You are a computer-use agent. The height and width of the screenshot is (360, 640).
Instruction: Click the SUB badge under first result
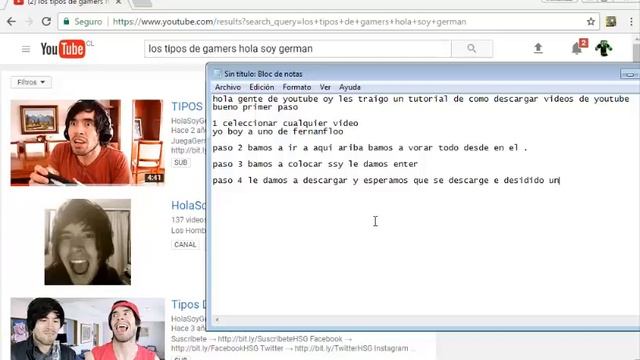(181, 162)
